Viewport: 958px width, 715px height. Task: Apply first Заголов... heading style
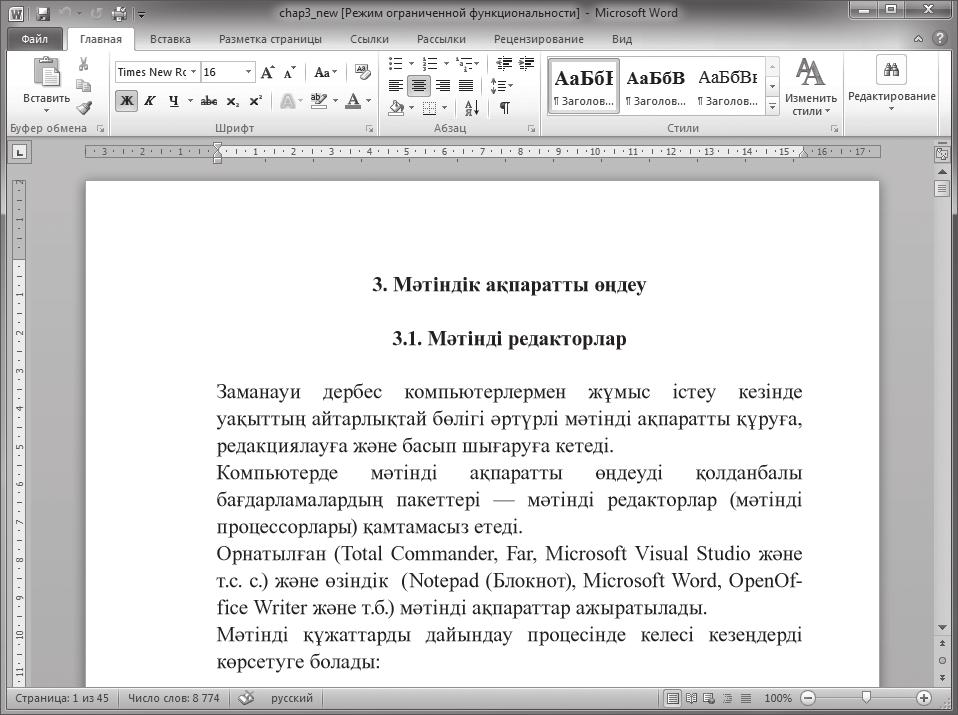click(583, 86)
